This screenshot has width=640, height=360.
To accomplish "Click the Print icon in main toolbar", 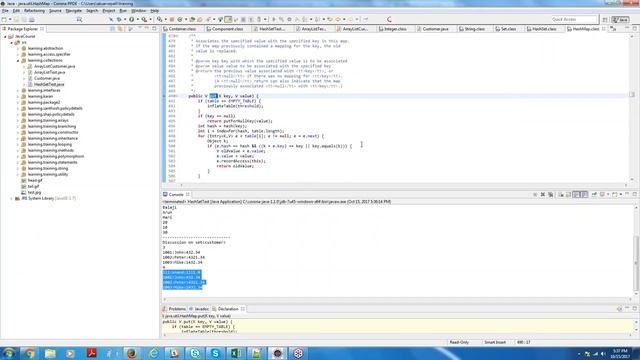I will pyautogui.click(x=32, y=19).
